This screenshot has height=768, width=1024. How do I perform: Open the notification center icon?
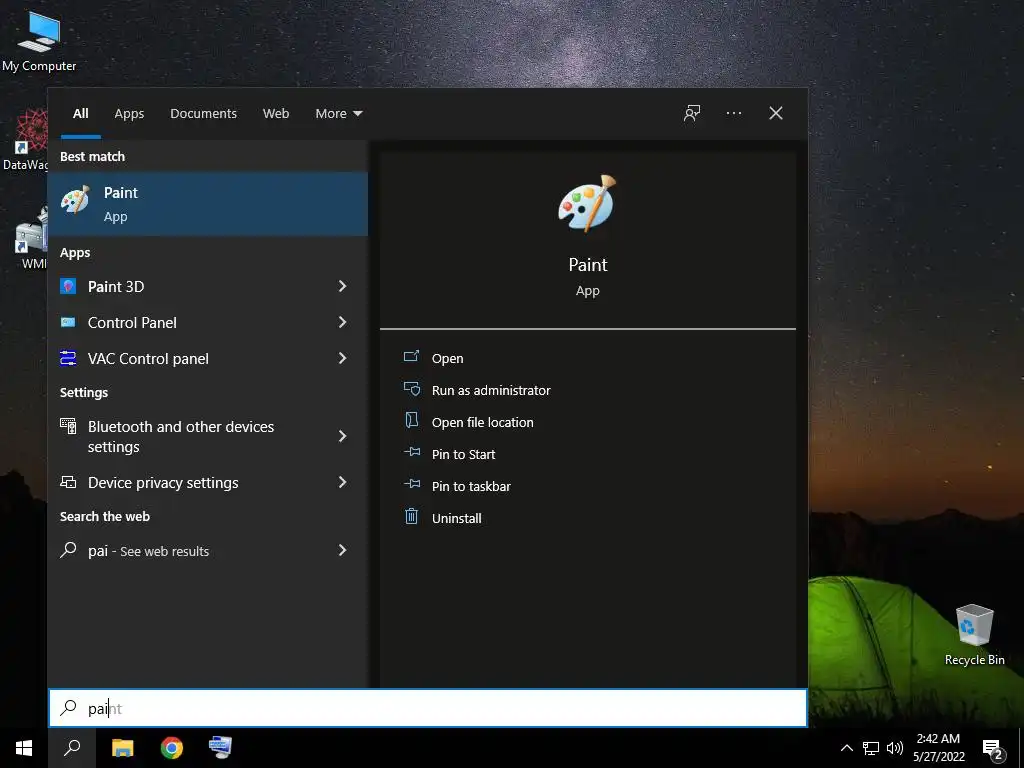[992, 749]
